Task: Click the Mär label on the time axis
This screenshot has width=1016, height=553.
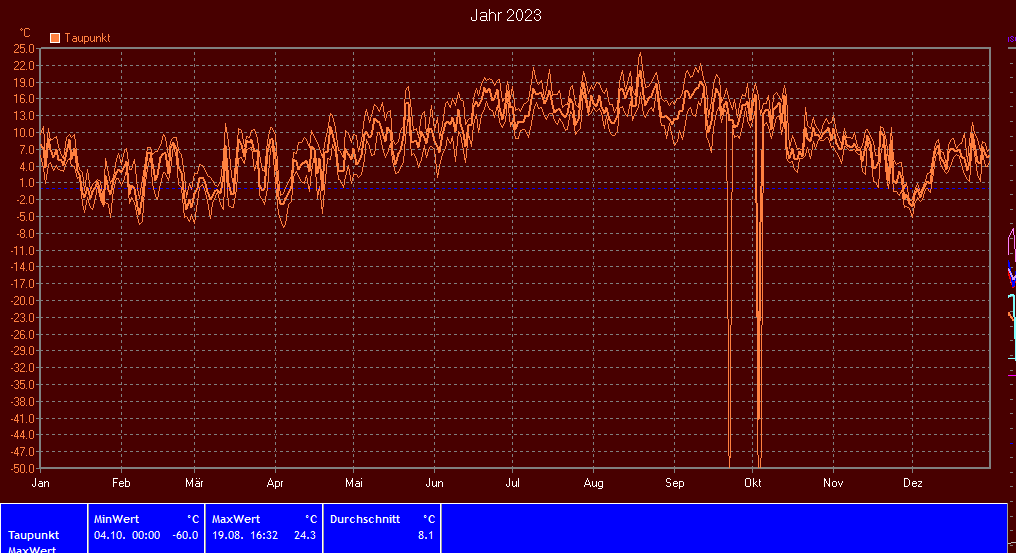Action: (x=194, y=482)
